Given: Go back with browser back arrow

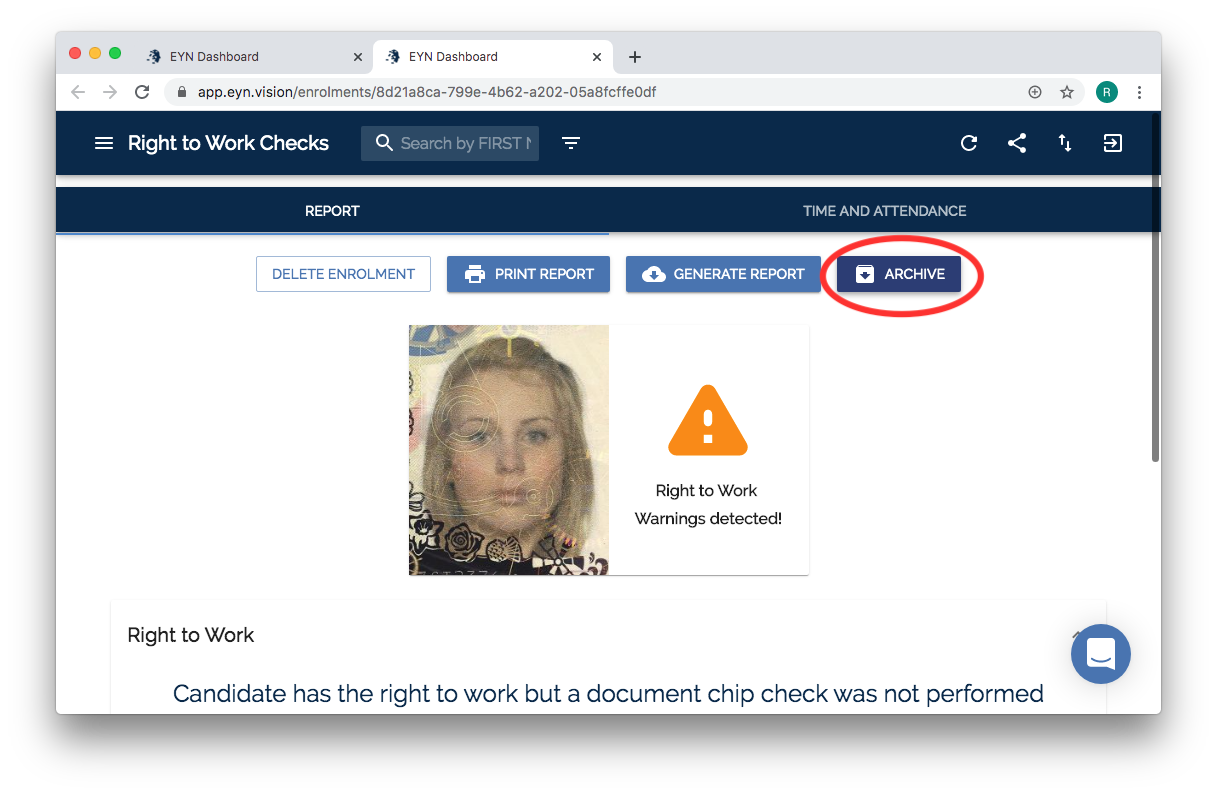Looking at the screenshot, I should click(x=78, y=92).
